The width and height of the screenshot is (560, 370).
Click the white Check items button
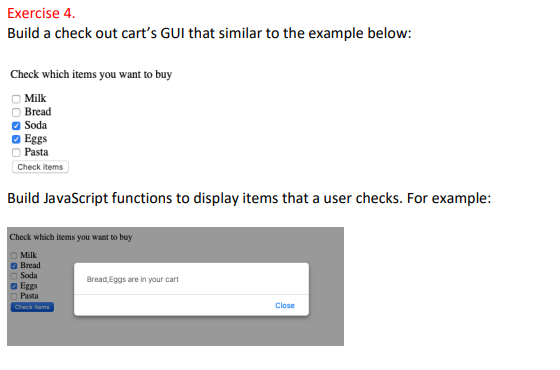(40, 167)
